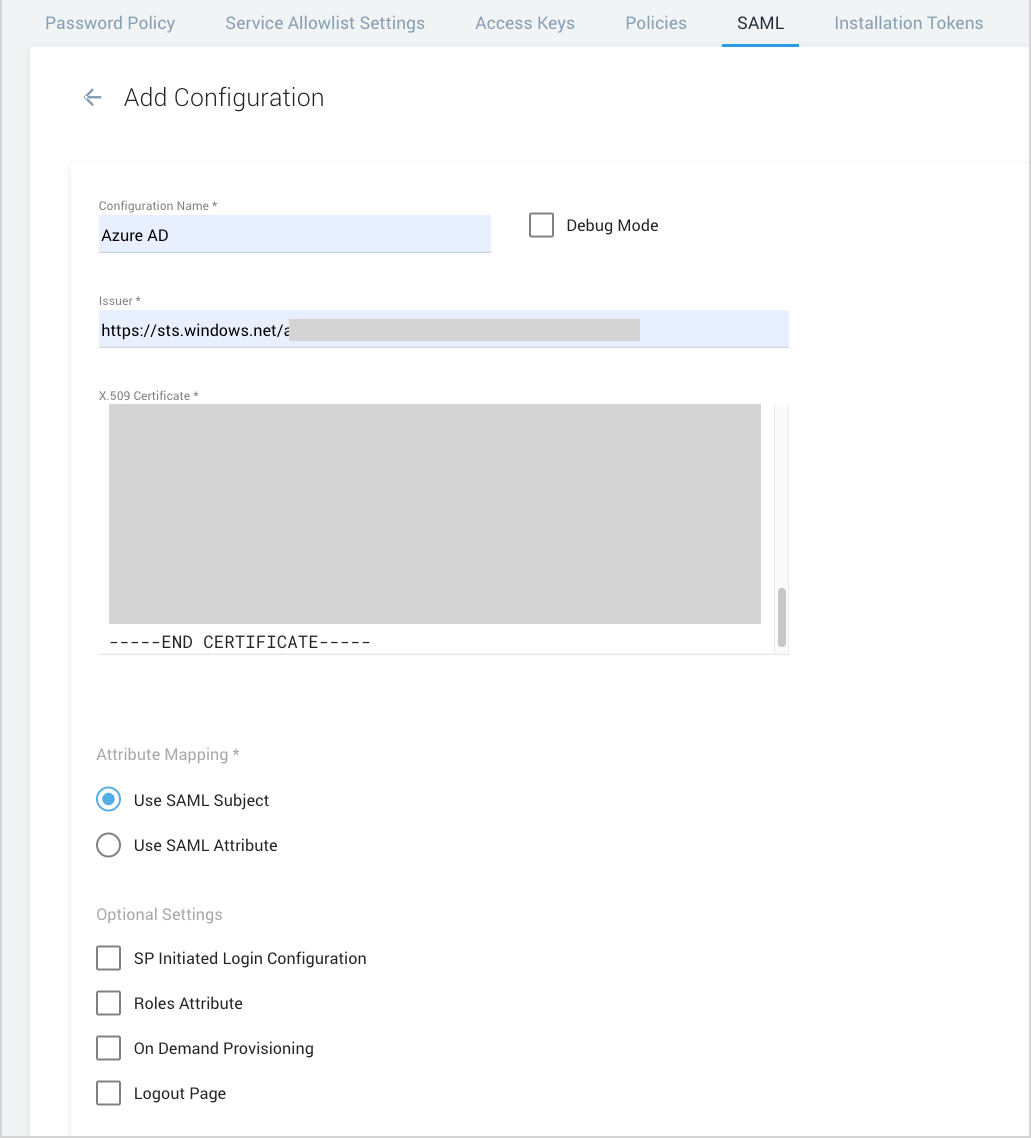Open the Policies tab
Screen dimensions: 1031x1138
click(655, 22)
